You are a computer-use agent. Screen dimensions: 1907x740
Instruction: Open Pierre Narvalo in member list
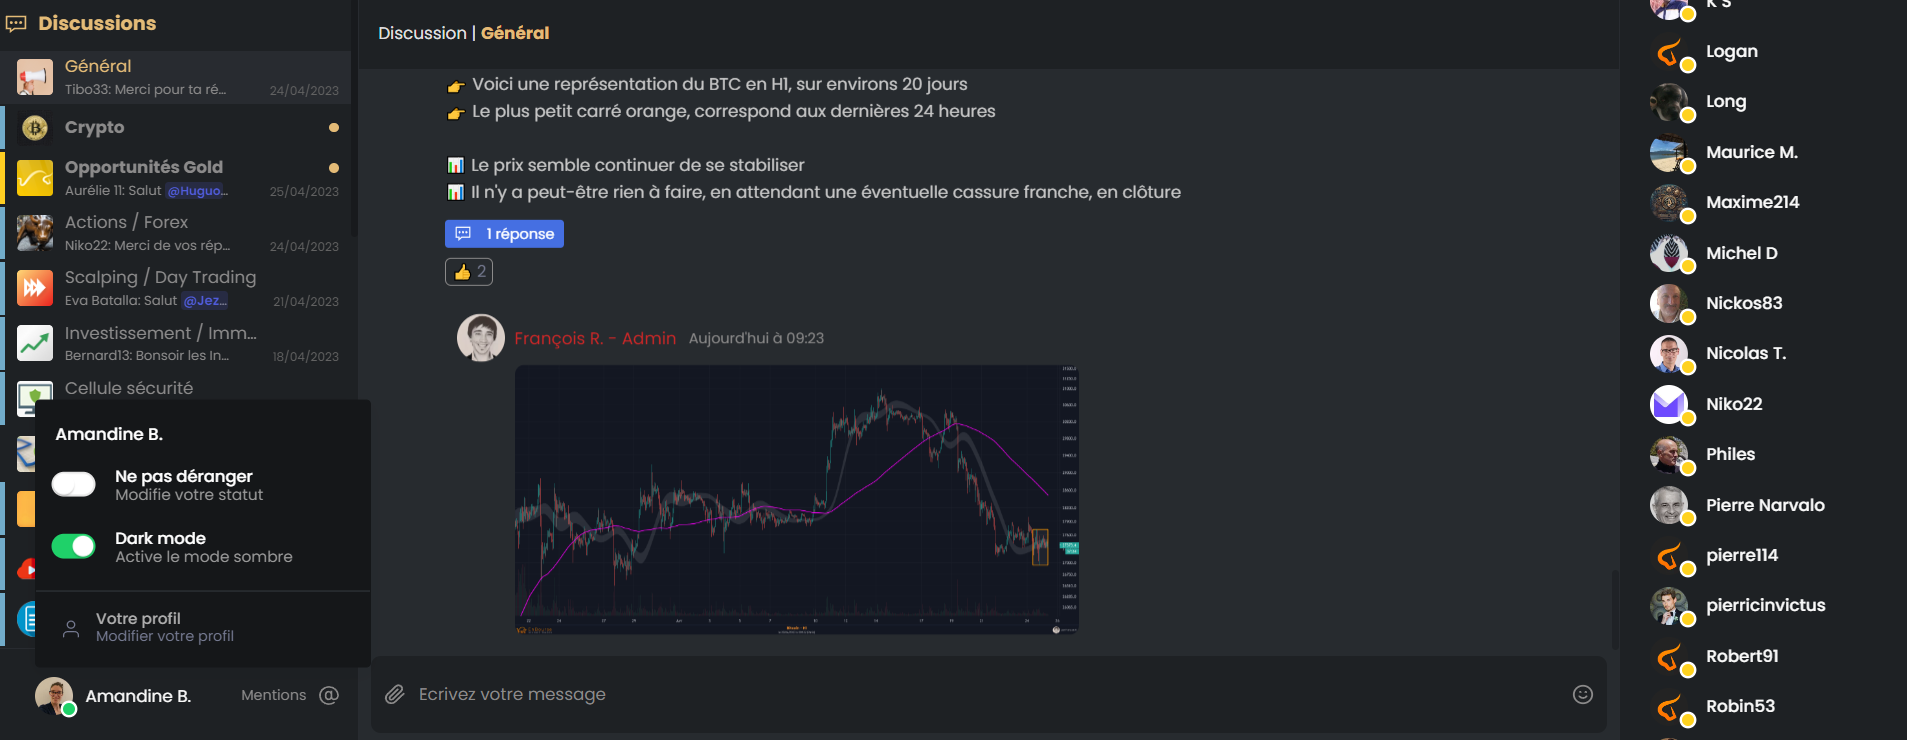(x=1765, y=505)
